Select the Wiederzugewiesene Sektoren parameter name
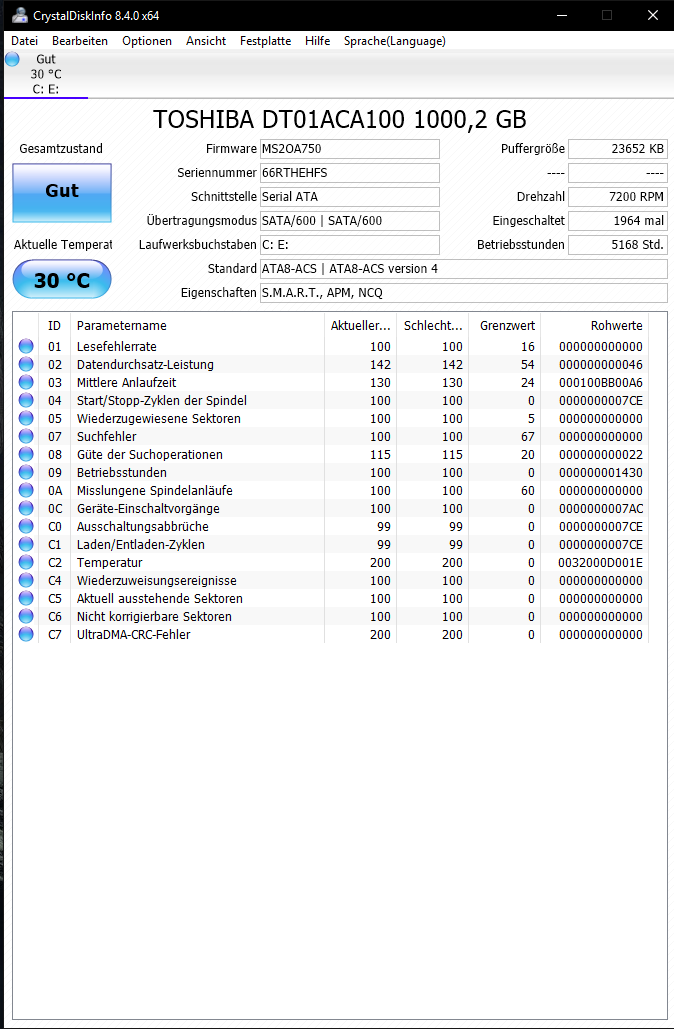Image resolution: width=674 pixels, height=1029 pixels. 159,419
